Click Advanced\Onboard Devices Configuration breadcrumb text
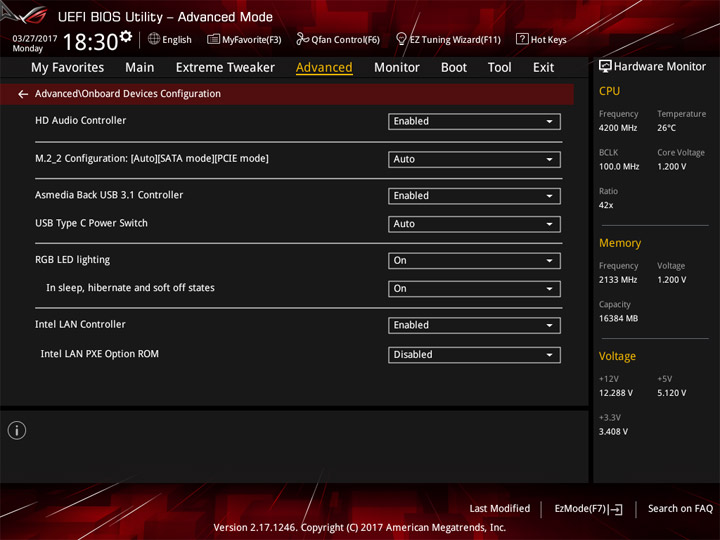This screenshot has width=720, height=540. pos(128,94)
